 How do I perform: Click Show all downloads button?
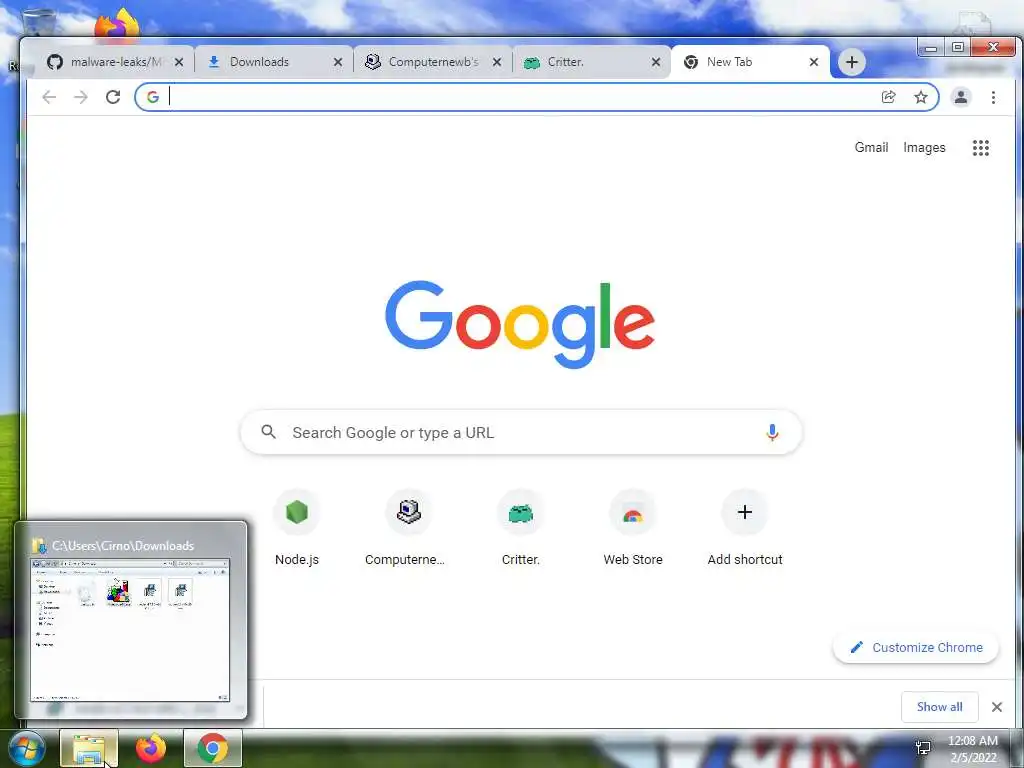(939, 707)
